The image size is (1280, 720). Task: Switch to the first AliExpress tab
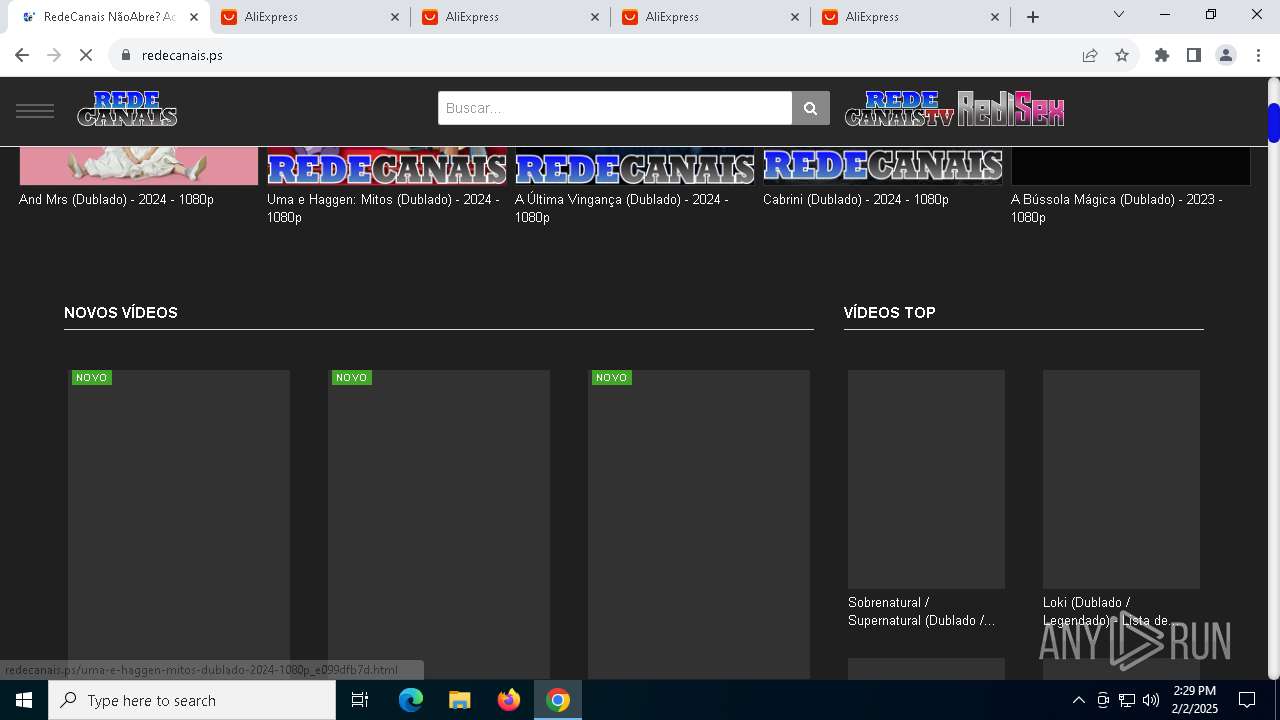310,17
